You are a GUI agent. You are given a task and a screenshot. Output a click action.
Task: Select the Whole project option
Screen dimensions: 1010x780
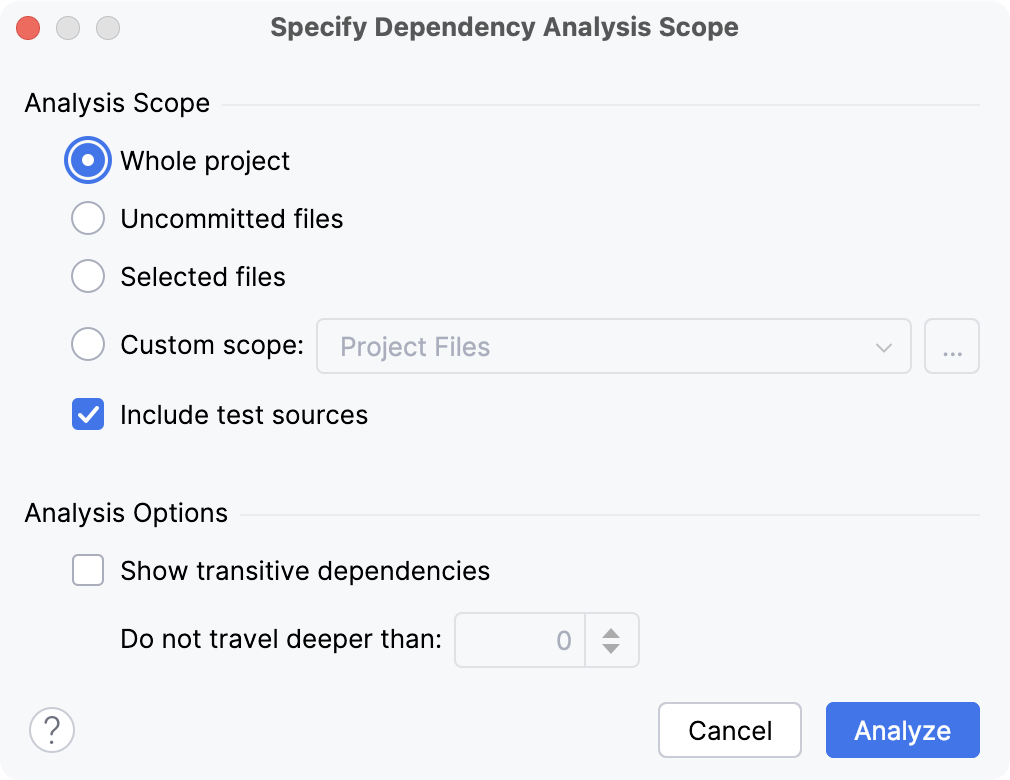pos(88,160)
